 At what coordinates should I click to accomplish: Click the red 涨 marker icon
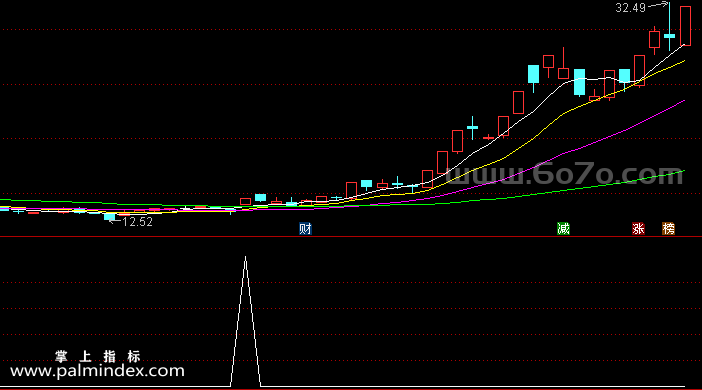(638, 229)
